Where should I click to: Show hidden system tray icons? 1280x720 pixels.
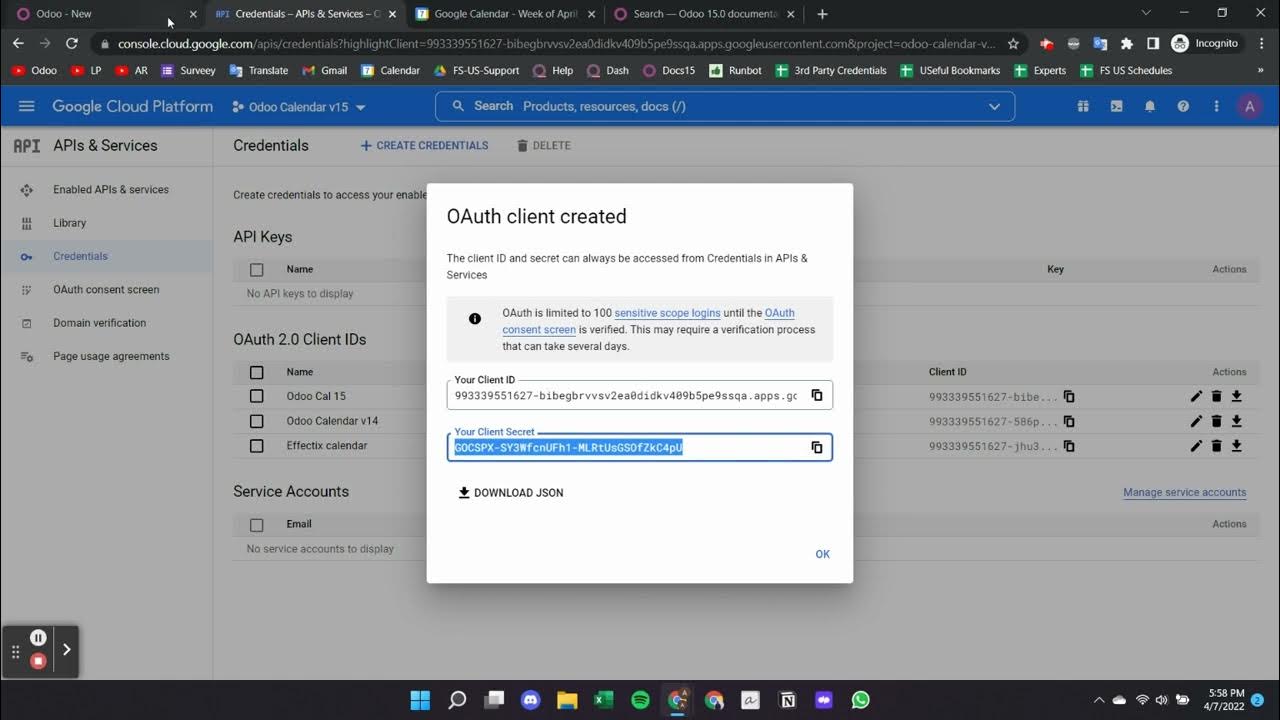pos(1098,700)
